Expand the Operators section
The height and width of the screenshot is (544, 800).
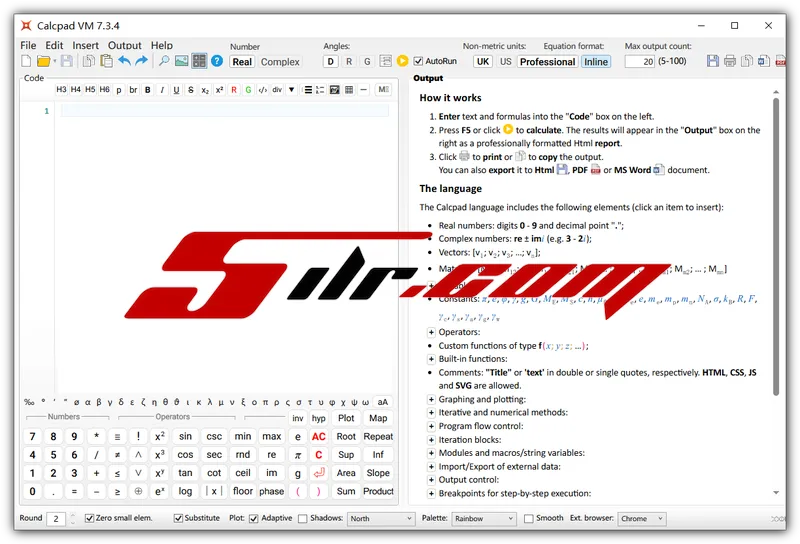pyautogui.click(x=431, y=332)
